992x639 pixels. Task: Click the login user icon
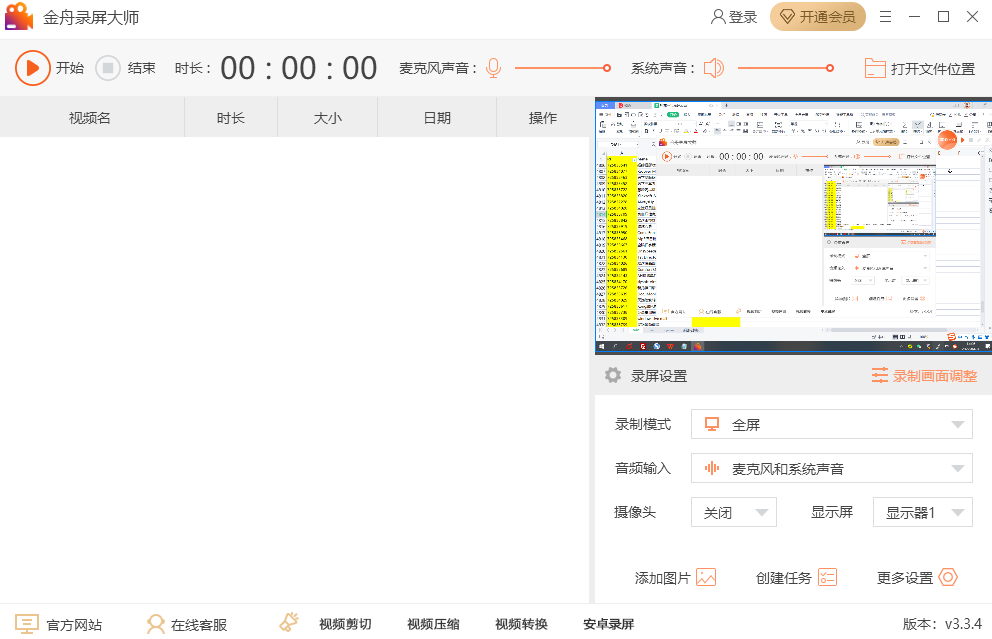click(x=718, y=17)
